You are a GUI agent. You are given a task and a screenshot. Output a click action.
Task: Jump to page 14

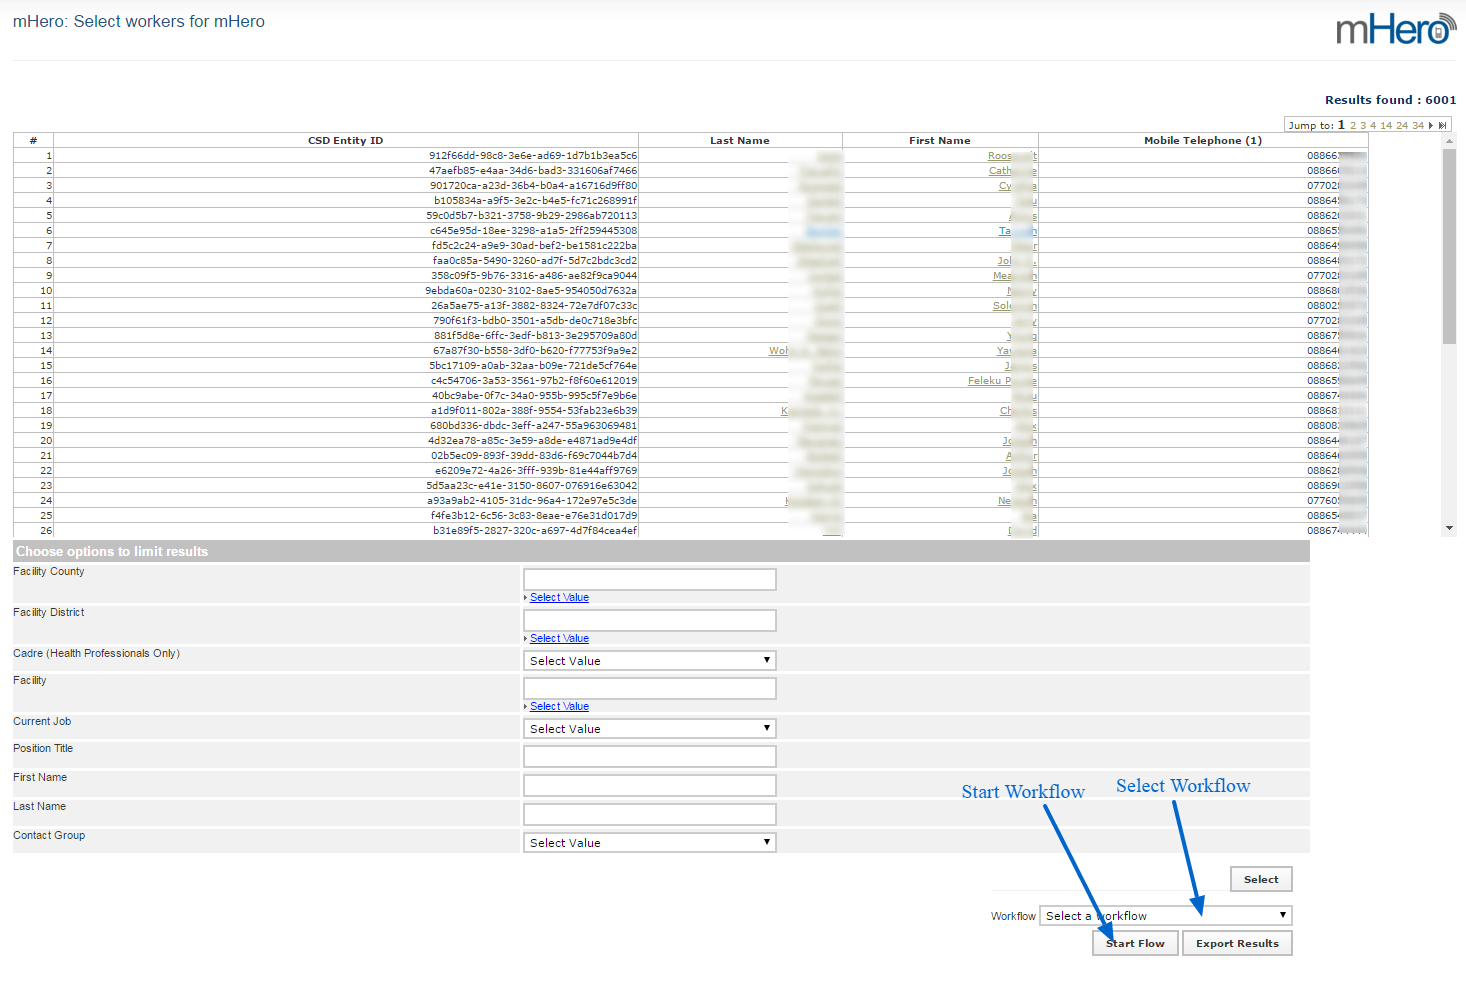1386,126
